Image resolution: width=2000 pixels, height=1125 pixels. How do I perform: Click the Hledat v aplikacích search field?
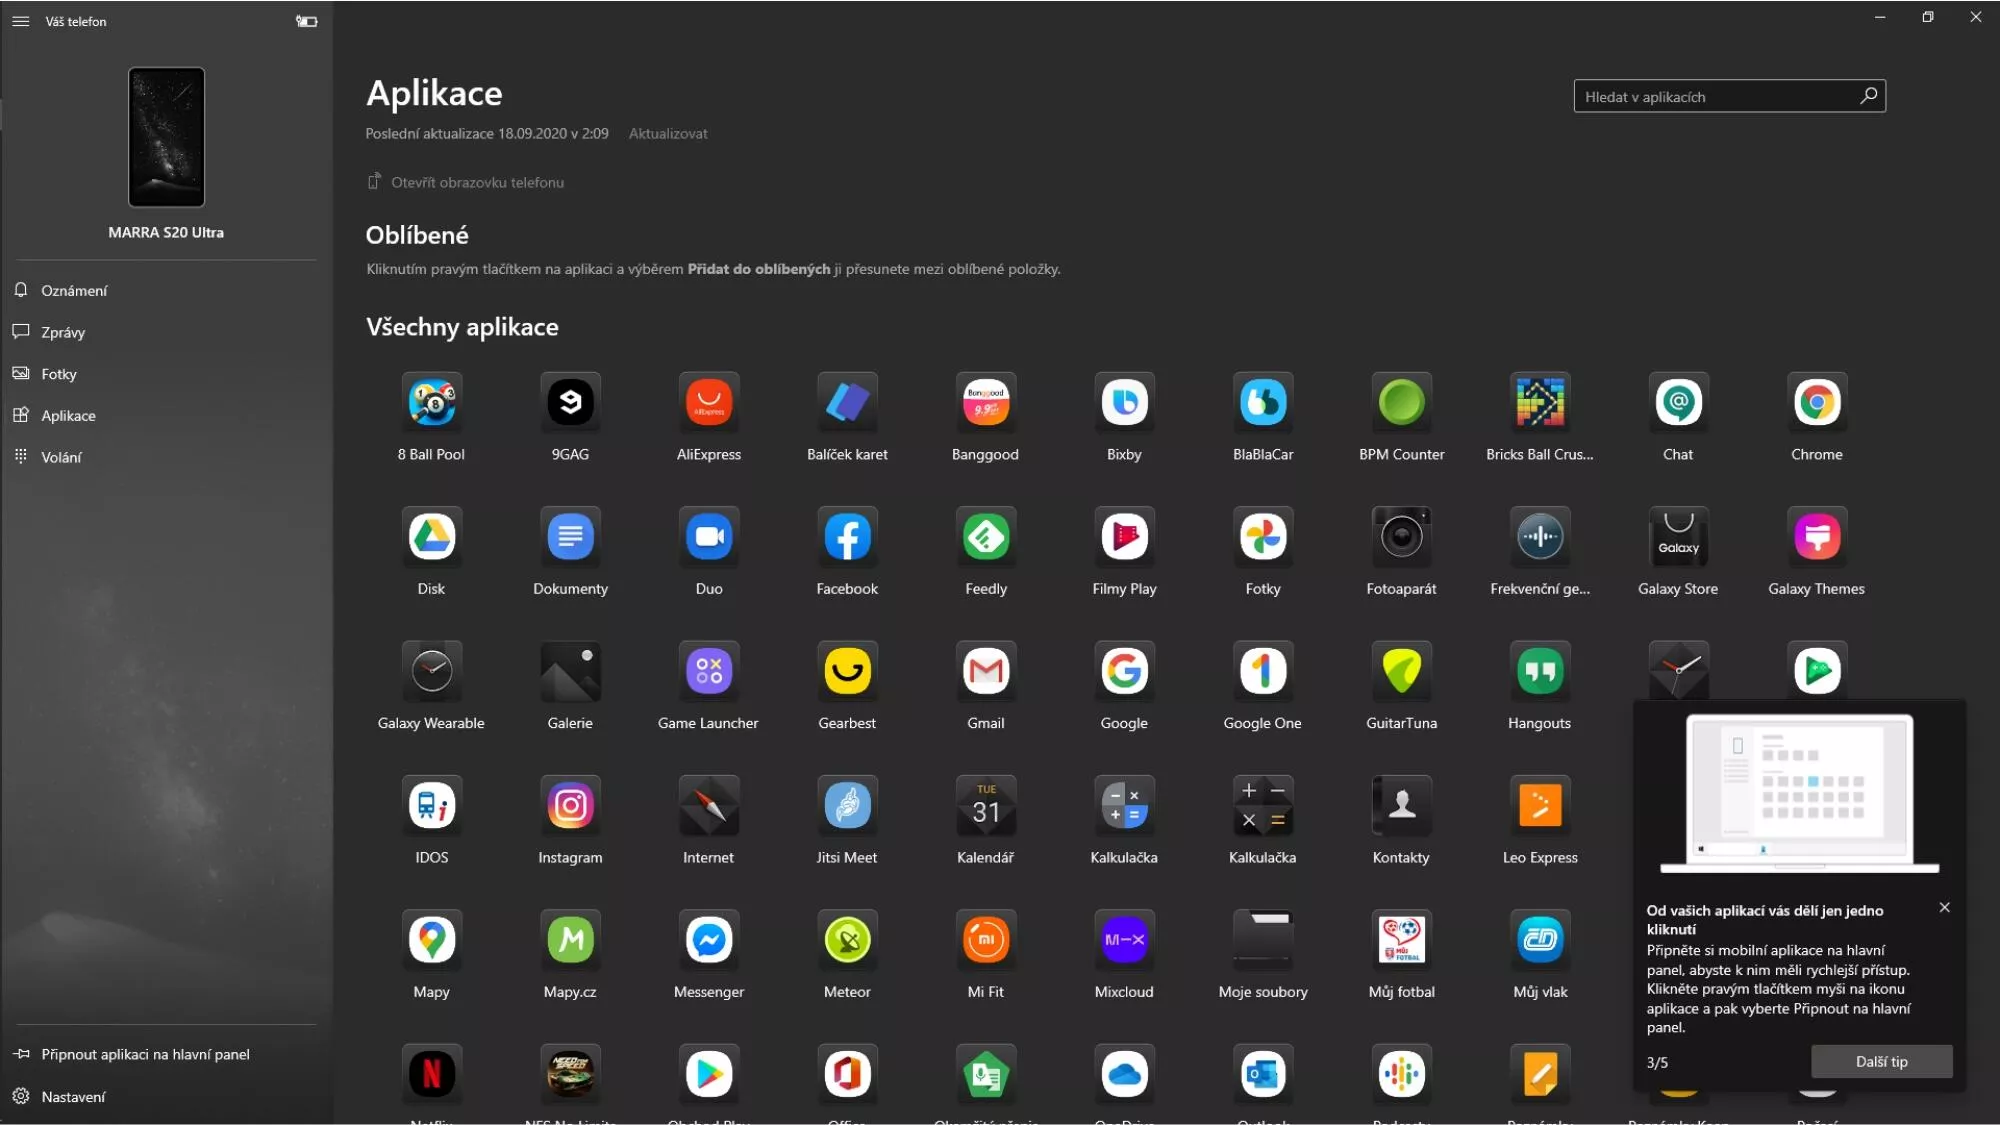click(x=1729, y=96)
